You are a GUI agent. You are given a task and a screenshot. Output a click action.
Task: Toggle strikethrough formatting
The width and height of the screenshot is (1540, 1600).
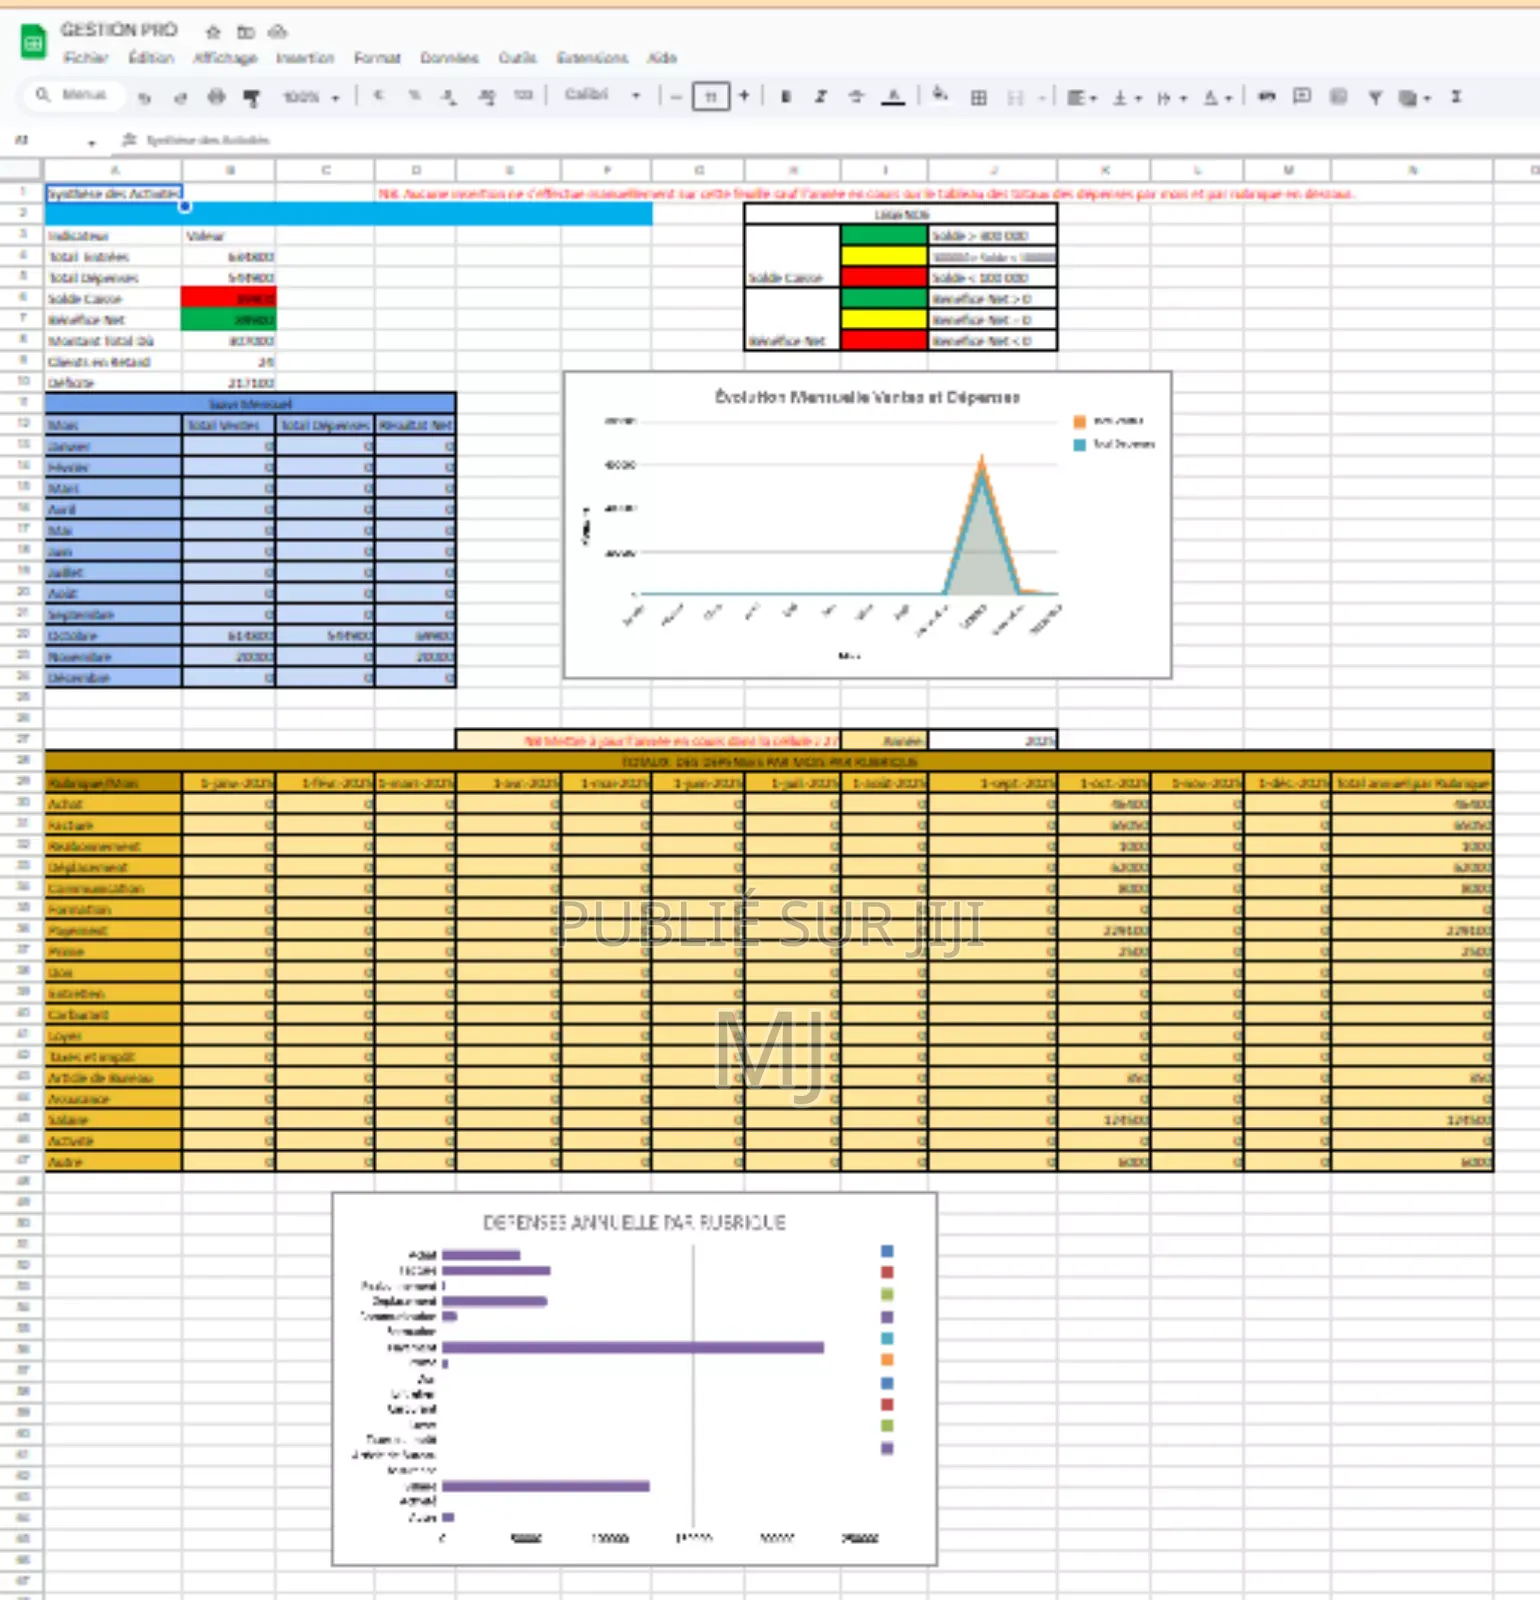(856, 97)
